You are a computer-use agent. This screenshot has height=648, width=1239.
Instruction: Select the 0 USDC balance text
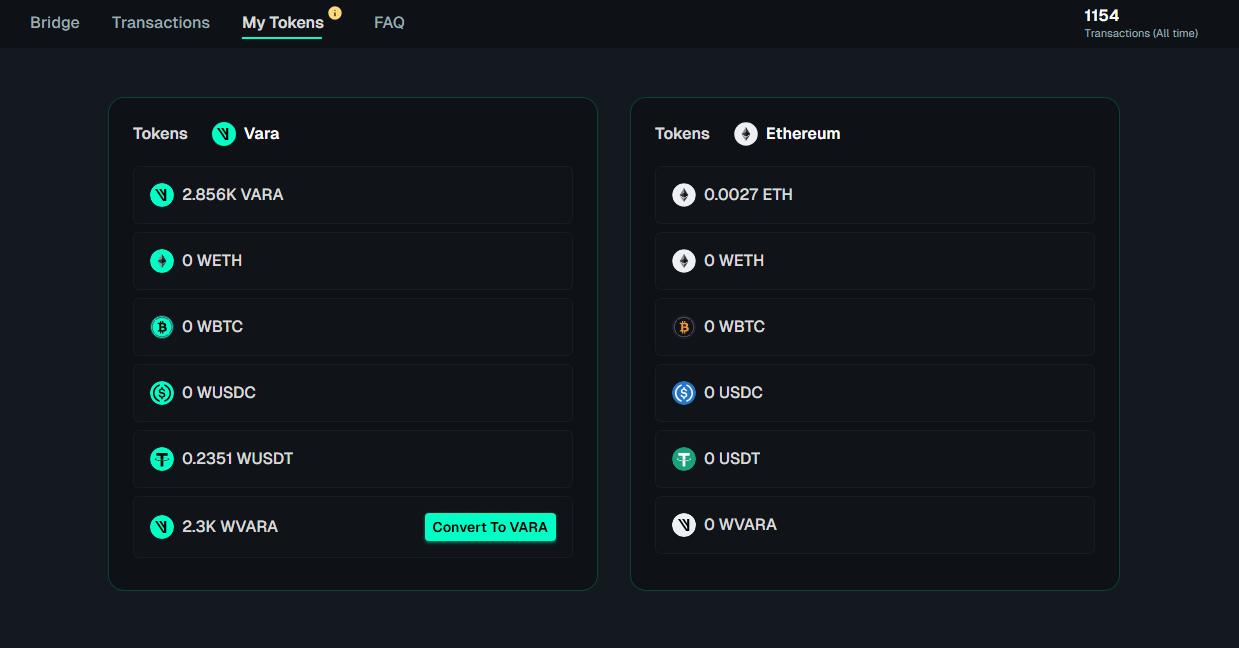click(733, 393)
